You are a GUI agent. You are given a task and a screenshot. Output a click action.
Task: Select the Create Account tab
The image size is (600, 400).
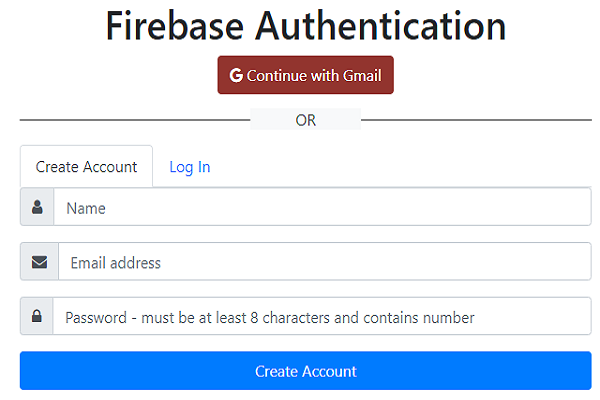click(86, 167)
